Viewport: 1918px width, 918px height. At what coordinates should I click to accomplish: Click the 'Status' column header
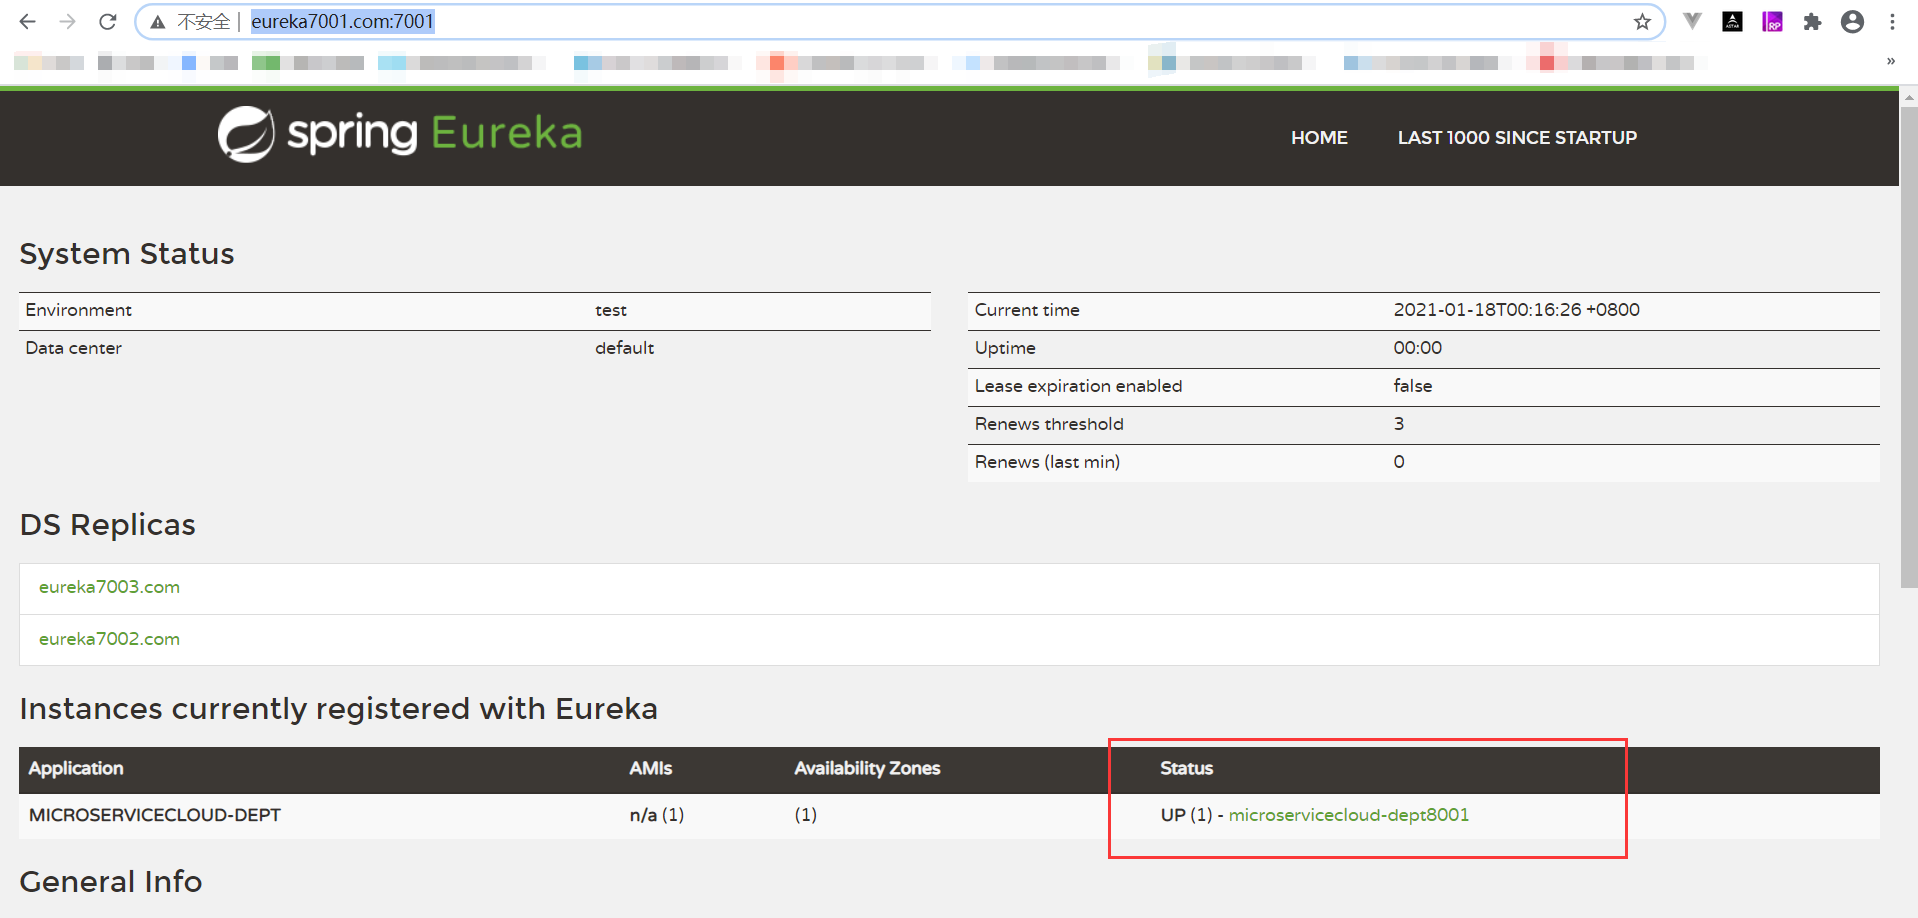1186,768
